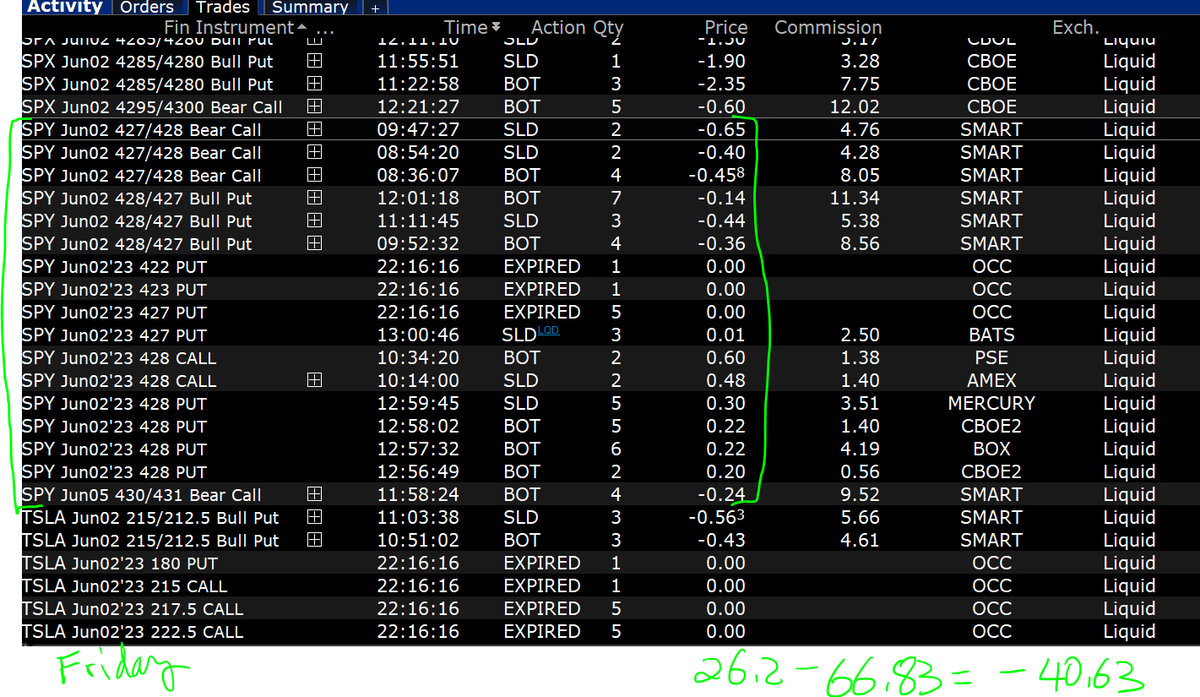This screenshot has height=697, width=1200.
Task: Select the SPY Jun02'23 423 PUT row
Action: pyautogui.click(x=610, y=290)
